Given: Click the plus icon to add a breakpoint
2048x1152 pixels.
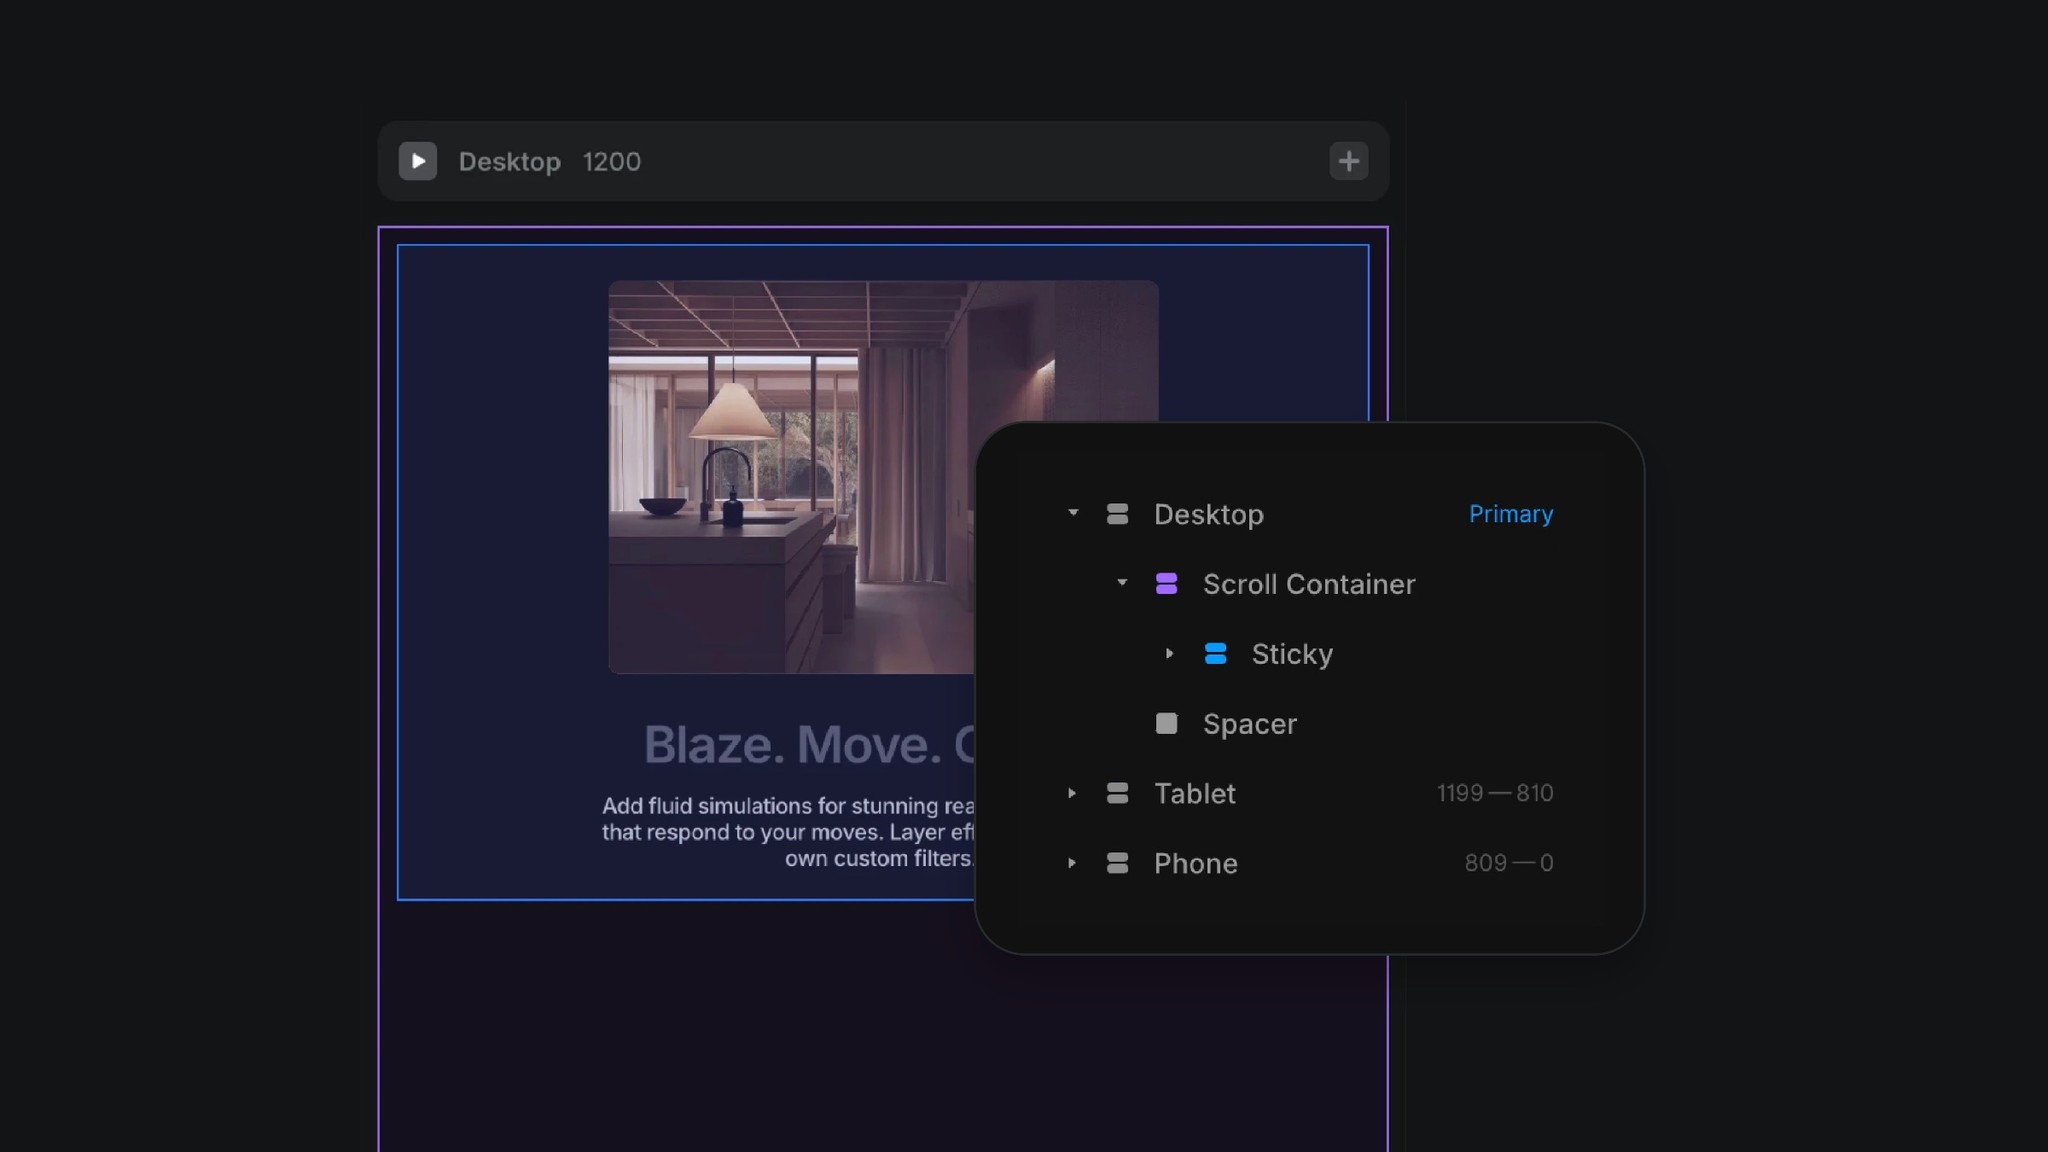Looking at the screenshot, I should click(x=1347, y=161).
